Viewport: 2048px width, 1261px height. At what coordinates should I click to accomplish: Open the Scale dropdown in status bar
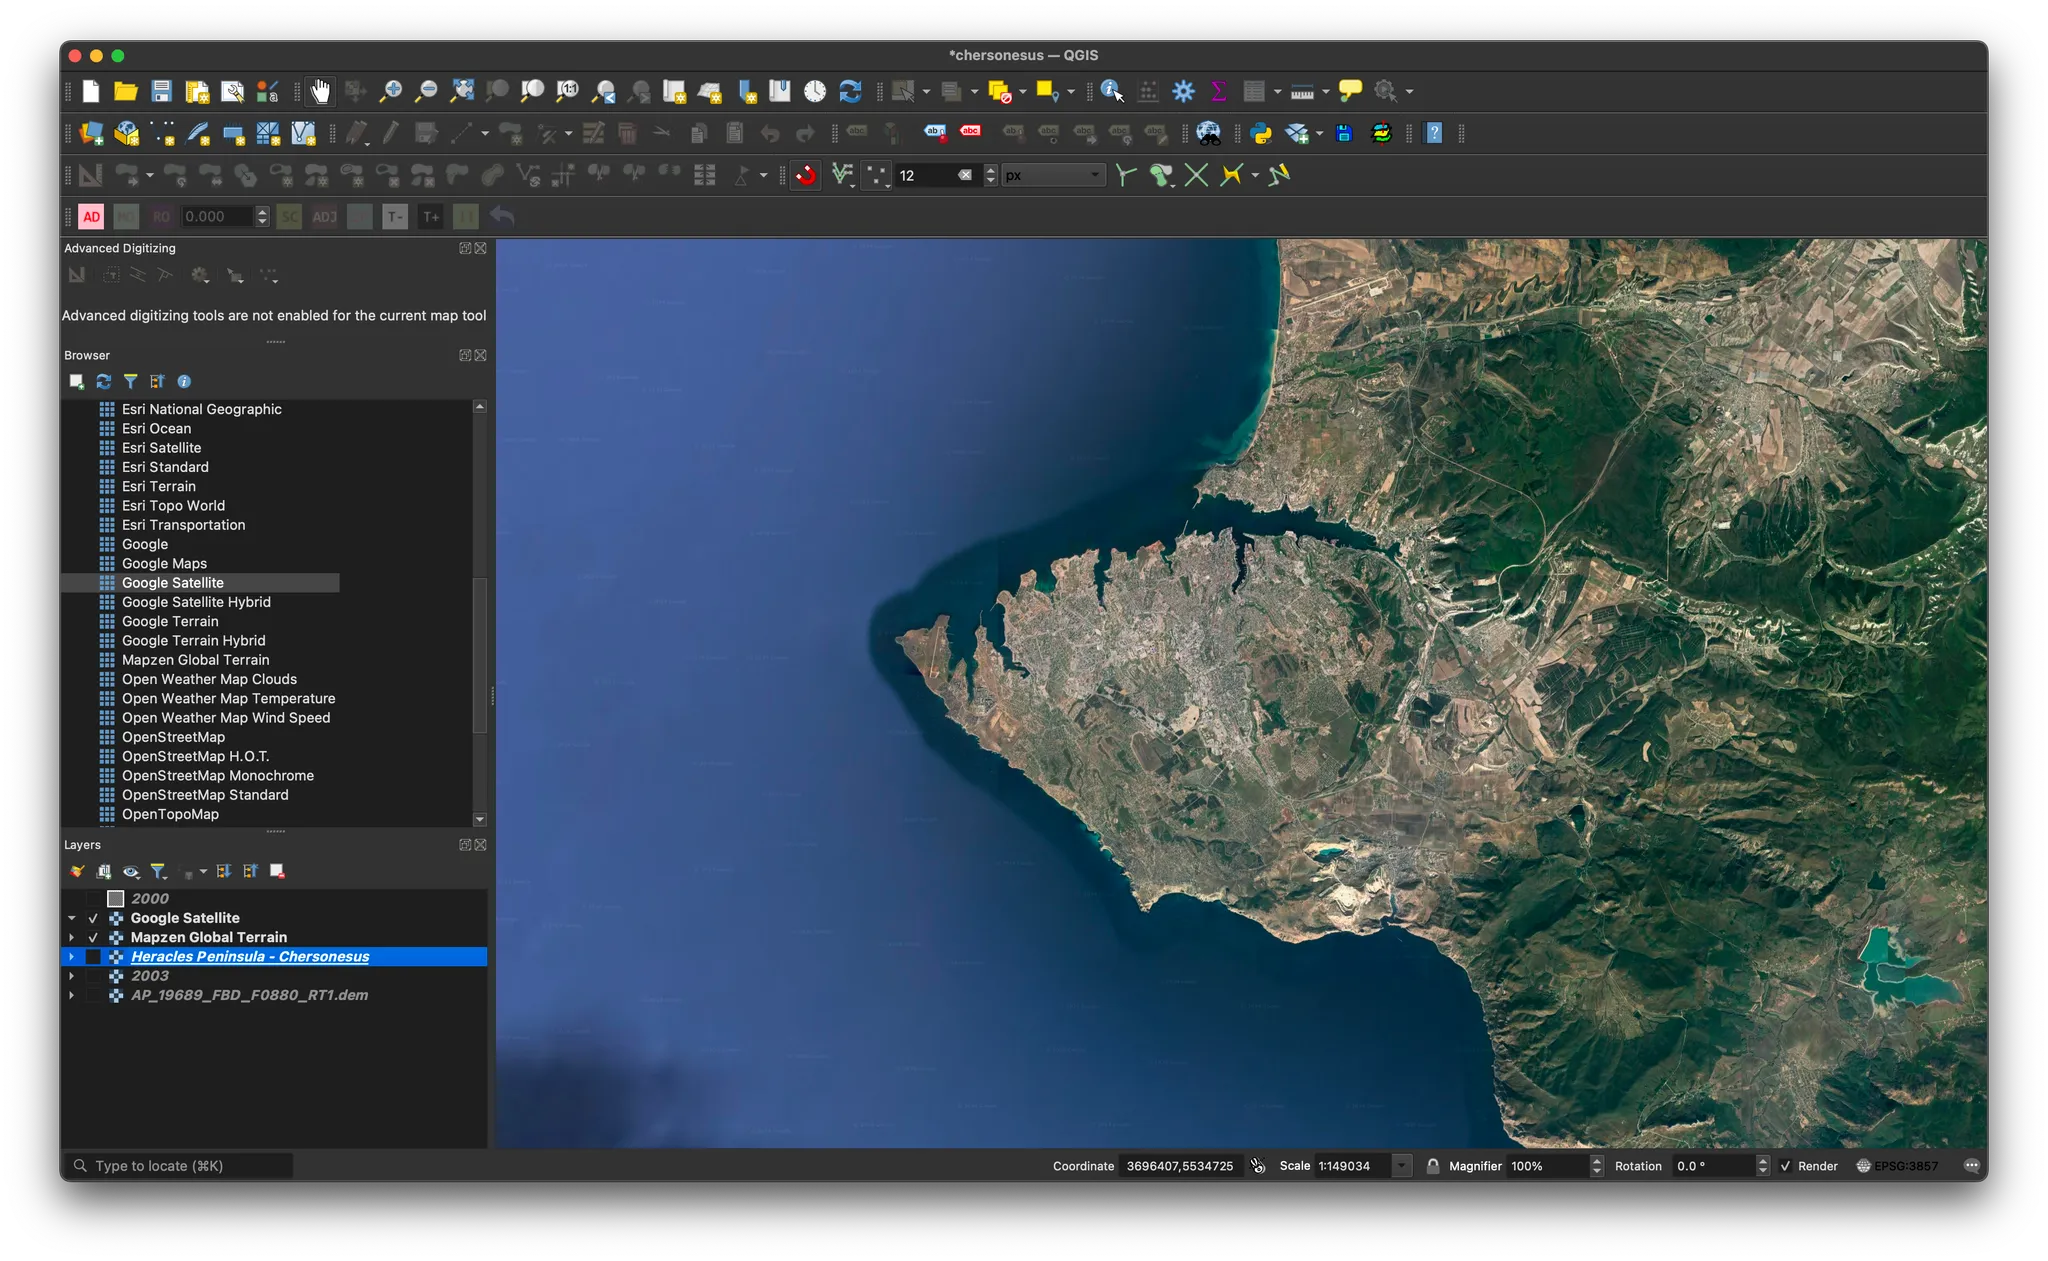[1402, 1166]
